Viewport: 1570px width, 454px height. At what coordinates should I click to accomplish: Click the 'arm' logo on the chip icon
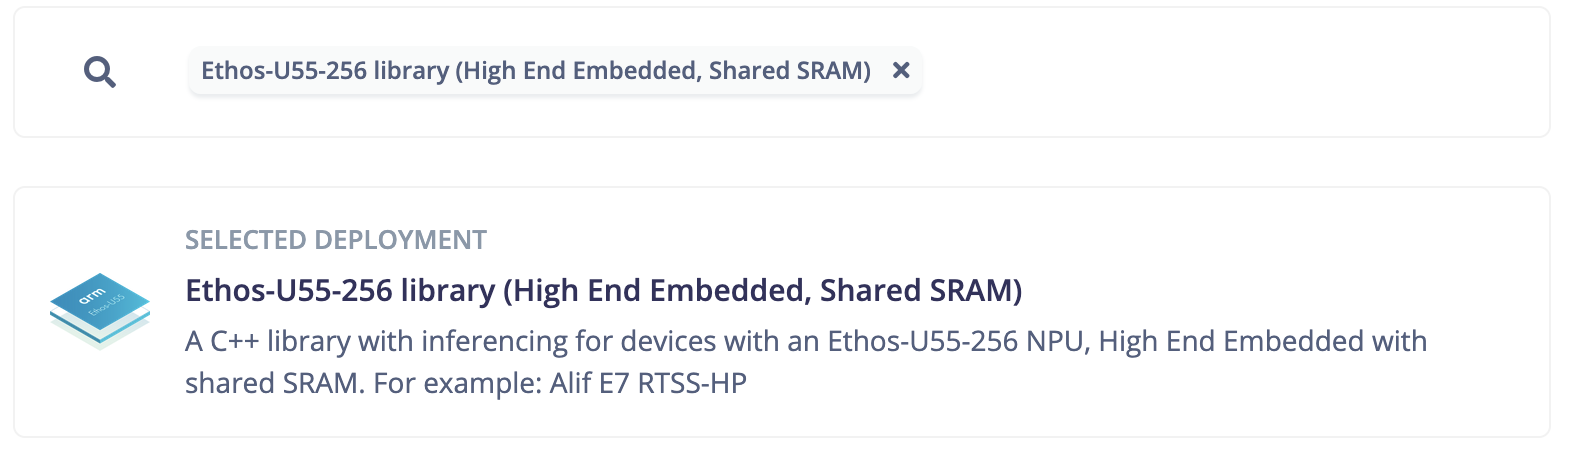coord(91,297)
